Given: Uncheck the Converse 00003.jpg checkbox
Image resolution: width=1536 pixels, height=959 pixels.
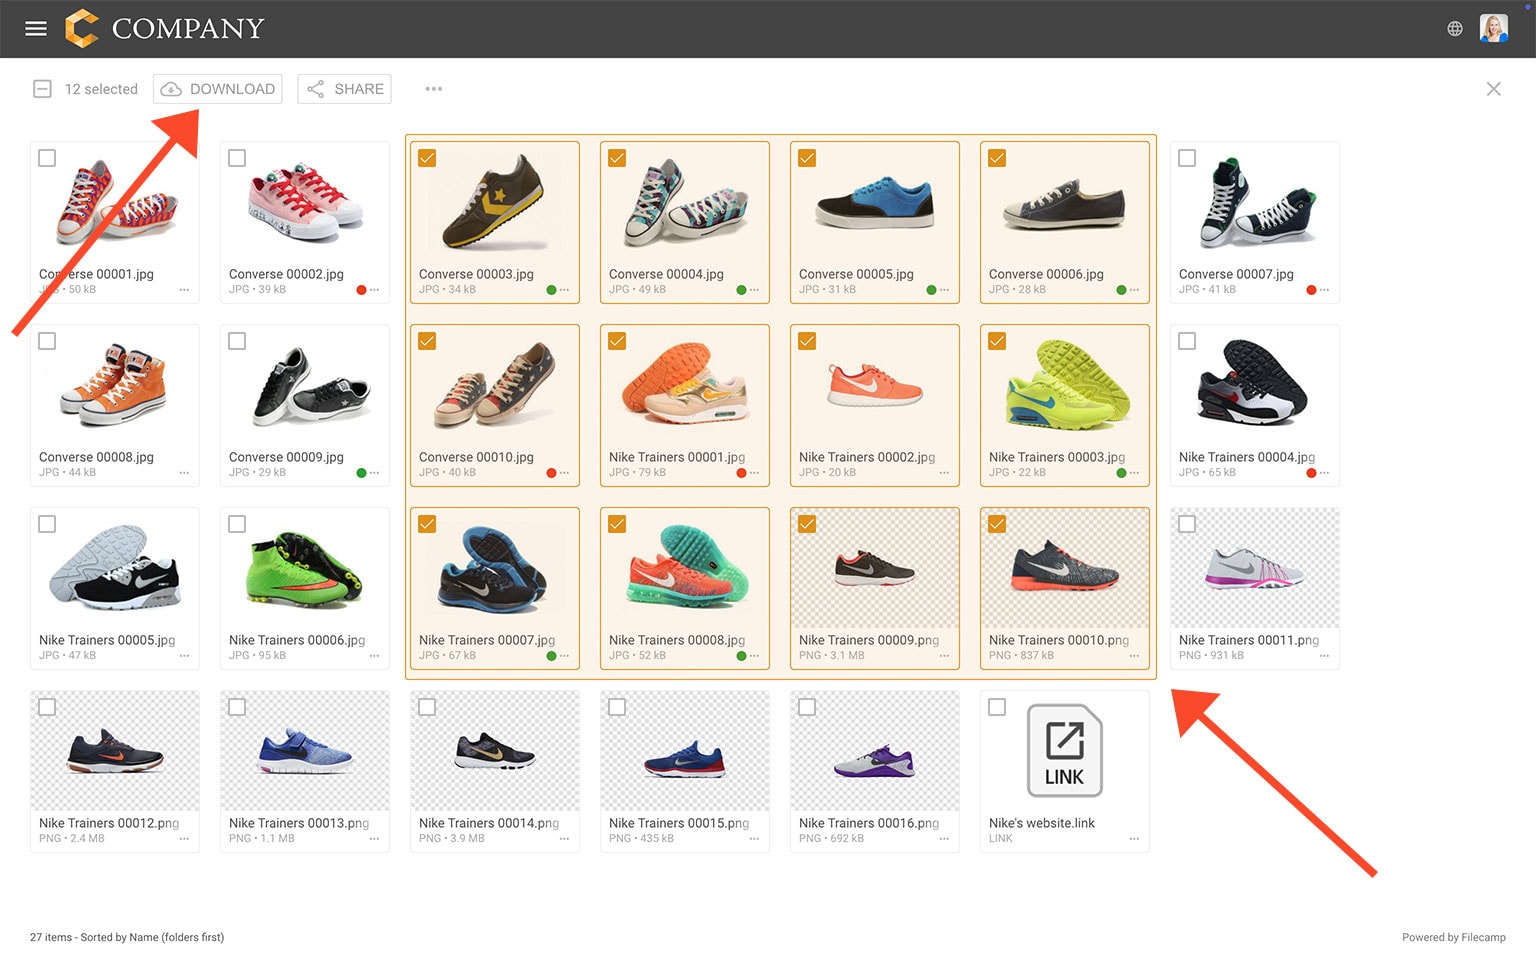Looking at the screenshot, I should (427, 158).
